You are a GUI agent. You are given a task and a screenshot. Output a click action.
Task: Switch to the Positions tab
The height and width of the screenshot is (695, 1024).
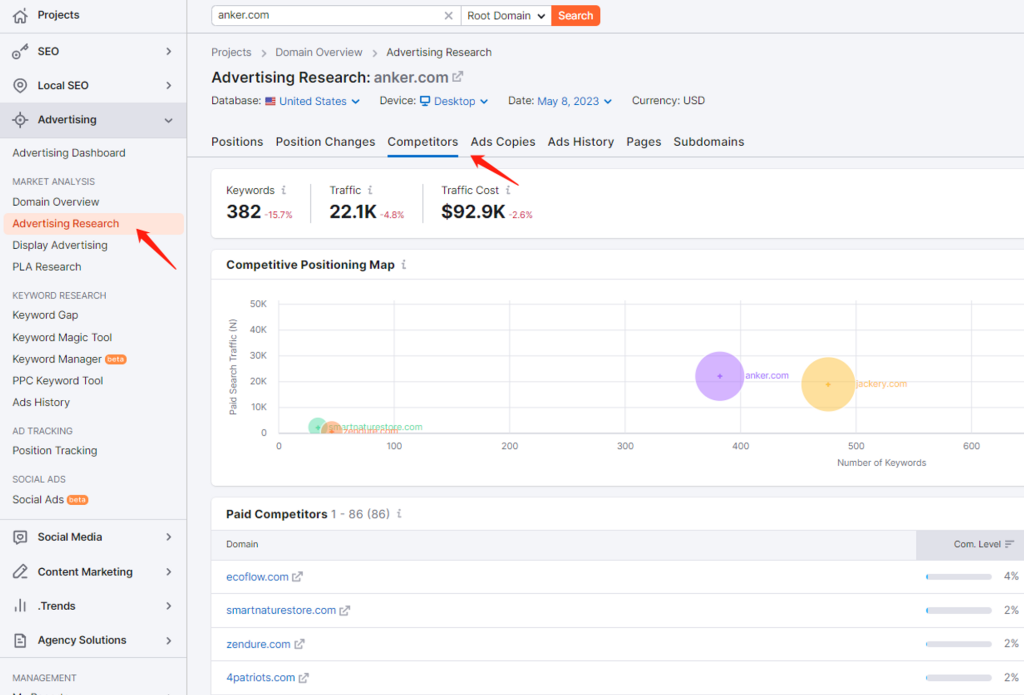click(237, 142)
